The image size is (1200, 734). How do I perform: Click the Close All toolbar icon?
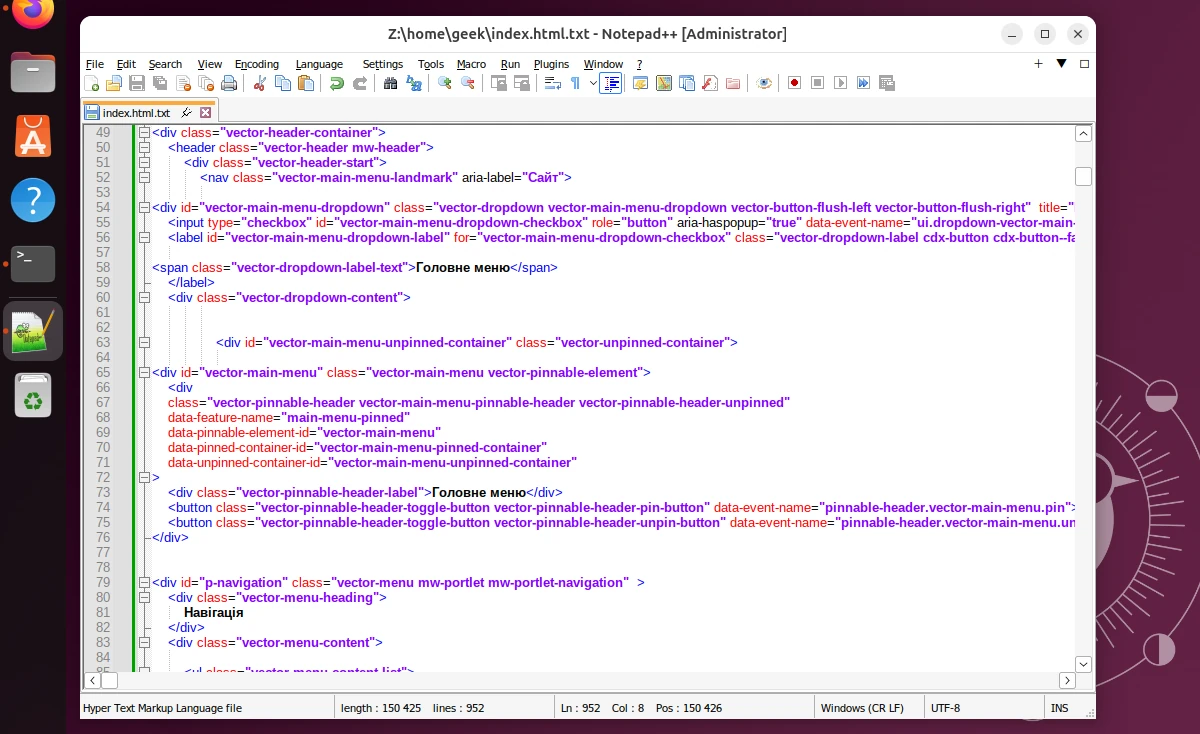pos(205,83)
